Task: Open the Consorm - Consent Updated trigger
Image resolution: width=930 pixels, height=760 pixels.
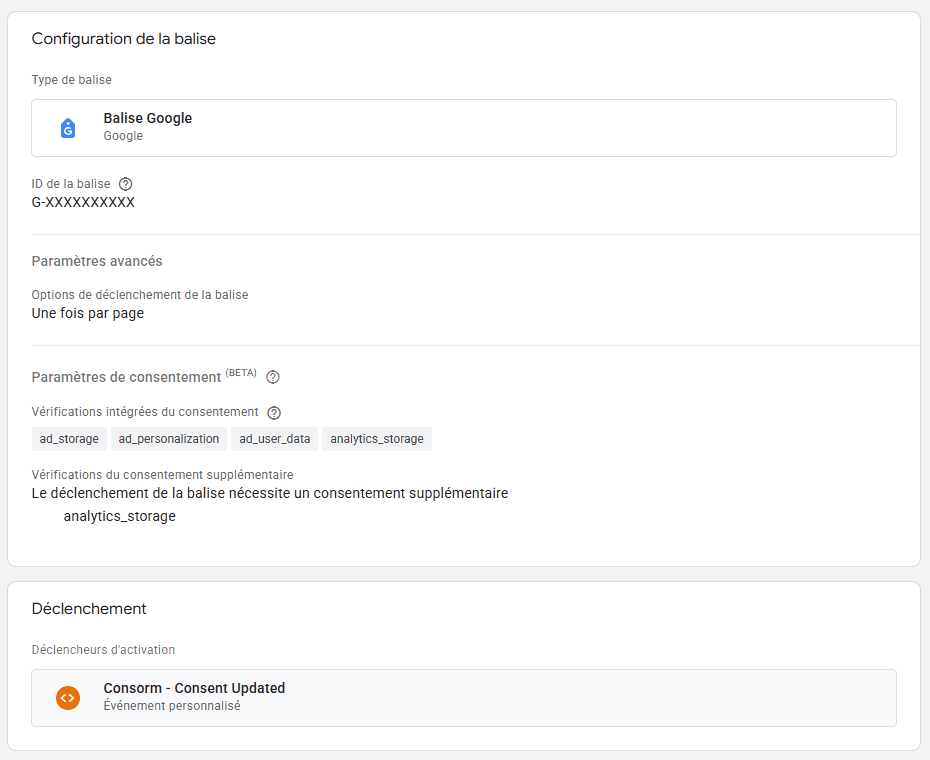Action: click(464, 698)
